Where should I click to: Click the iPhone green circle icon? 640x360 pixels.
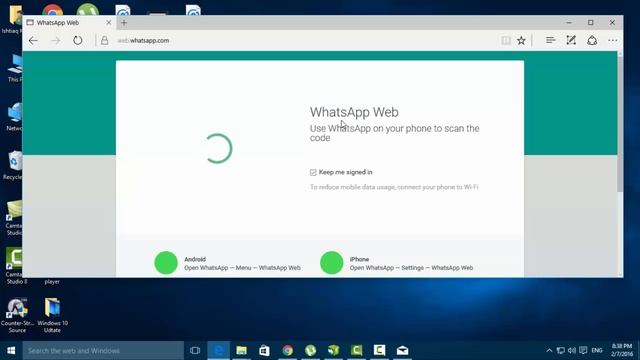pos(332,263)
